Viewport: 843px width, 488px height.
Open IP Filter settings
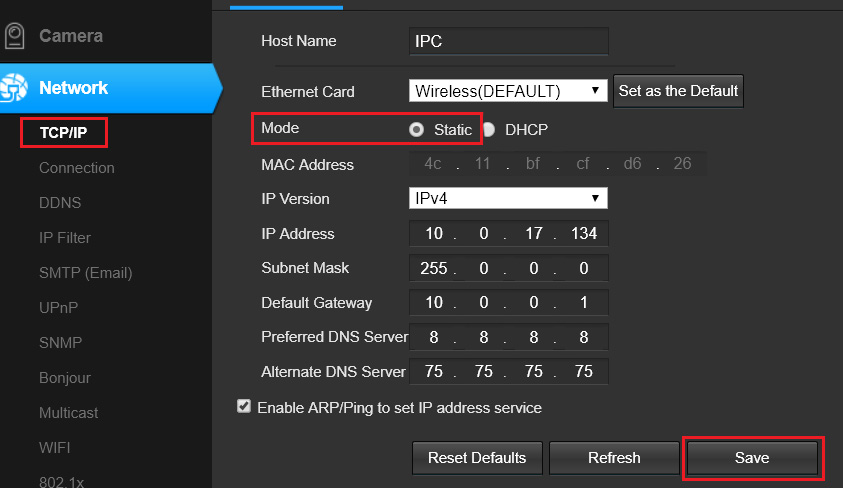point(65,238)
